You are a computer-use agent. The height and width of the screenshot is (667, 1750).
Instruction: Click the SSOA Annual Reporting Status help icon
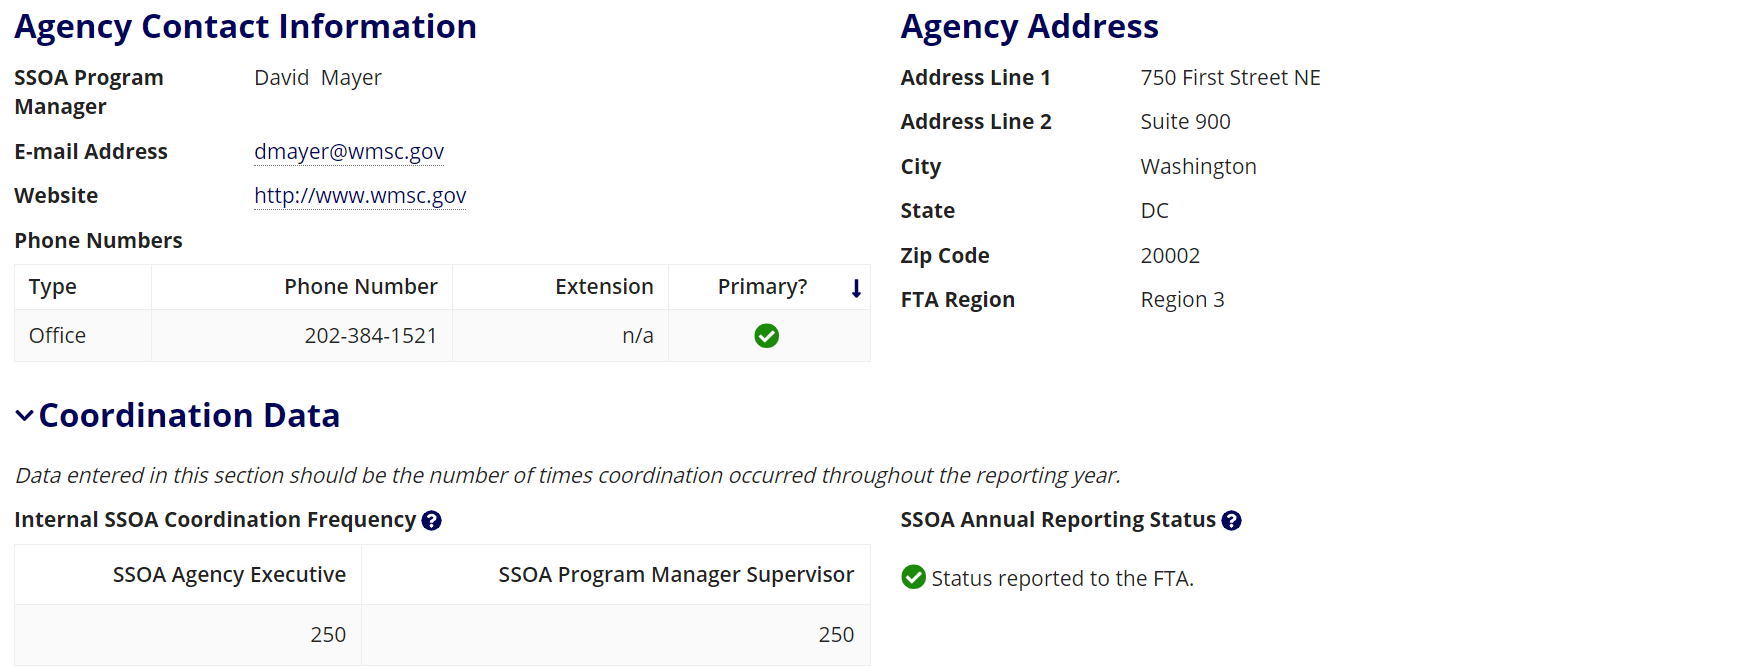pyautogui.click(x=1231, y=521)
